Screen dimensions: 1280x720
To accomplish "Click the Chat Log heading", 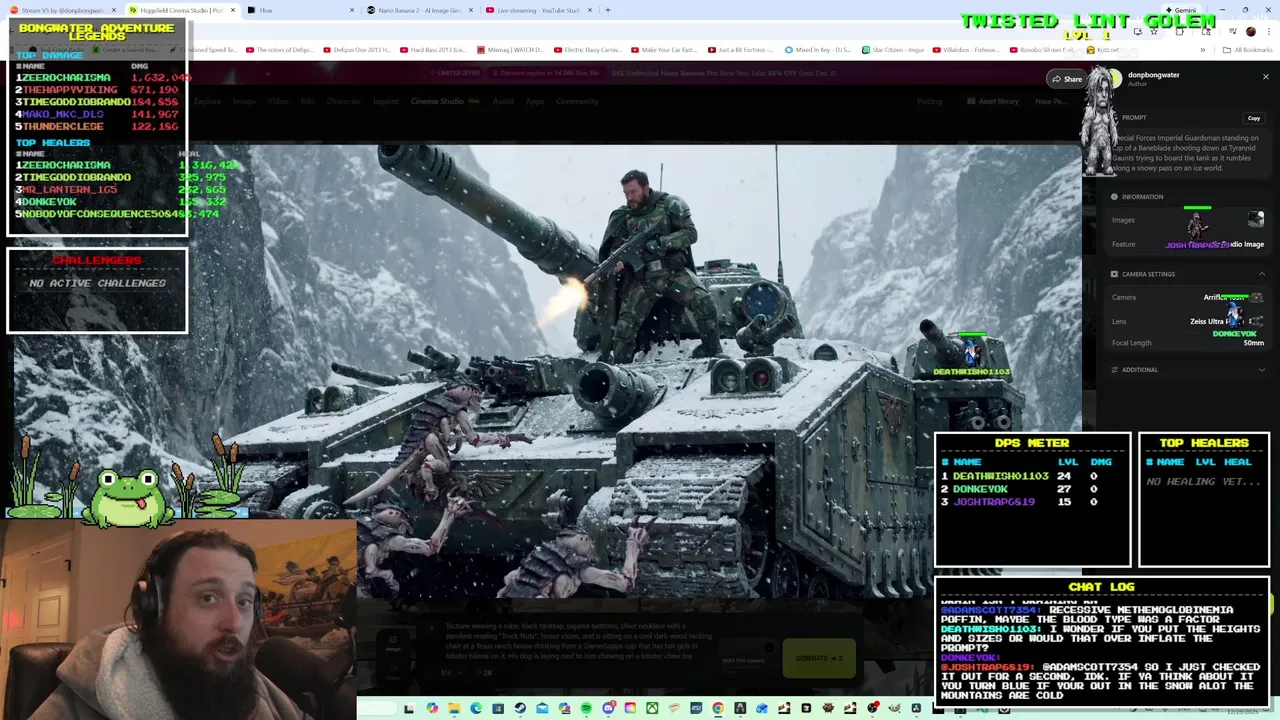I will [x=1101, y=587].
